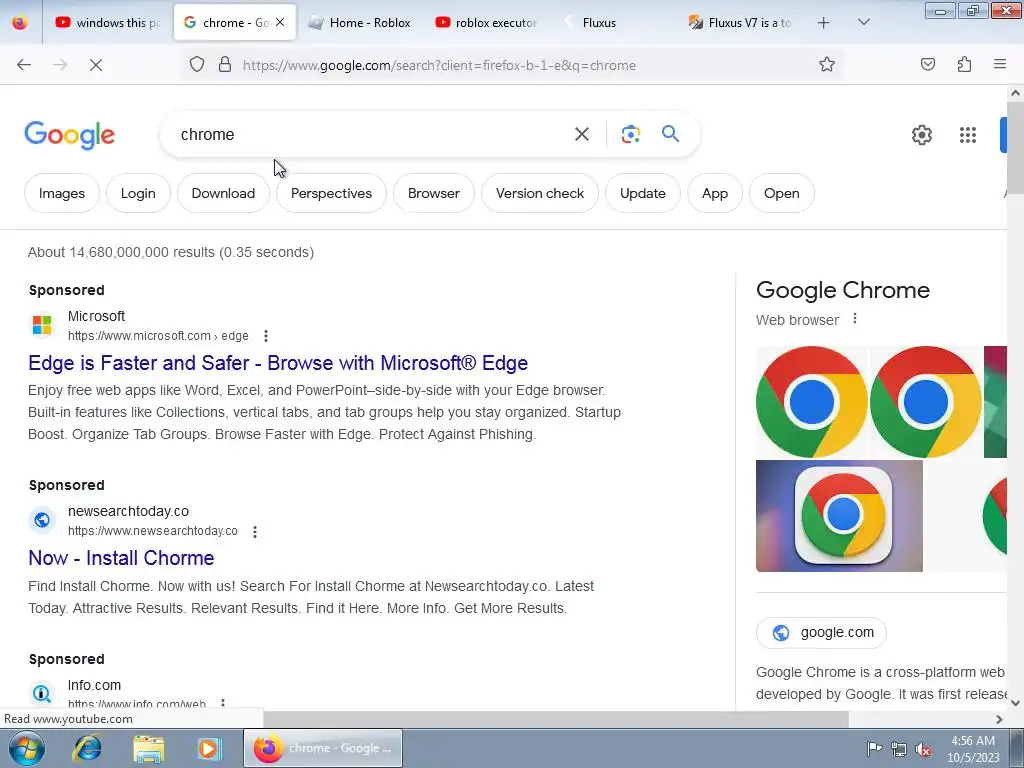View site security padlock info
Image resolution: width=1024 pixels, height=768 pixels.
[x=225, y=65]
